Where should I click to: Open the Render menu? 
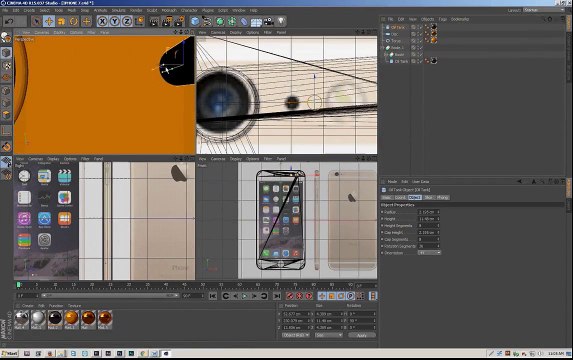(x=136, y=10)
